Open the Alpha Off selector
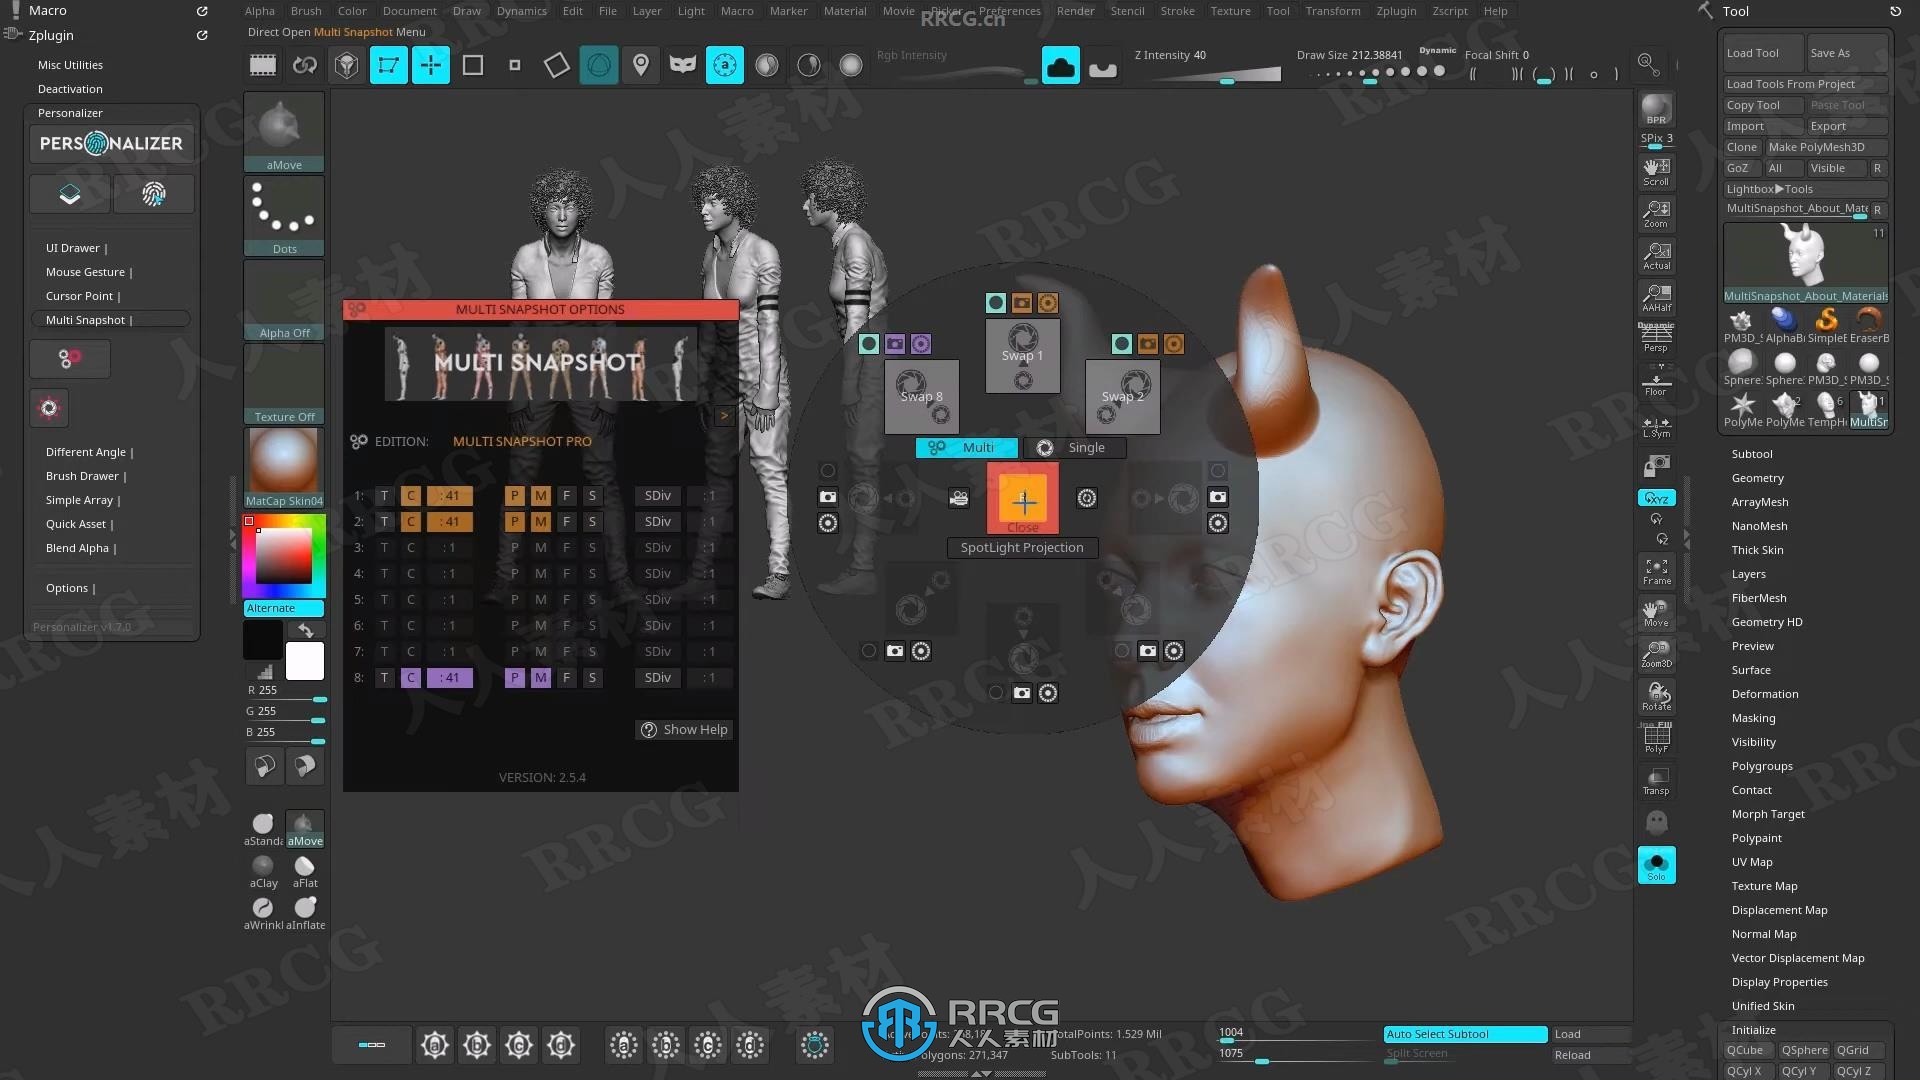This screenshot has width=1920, height=1080. pyautogui.click(x=284, y=300)
